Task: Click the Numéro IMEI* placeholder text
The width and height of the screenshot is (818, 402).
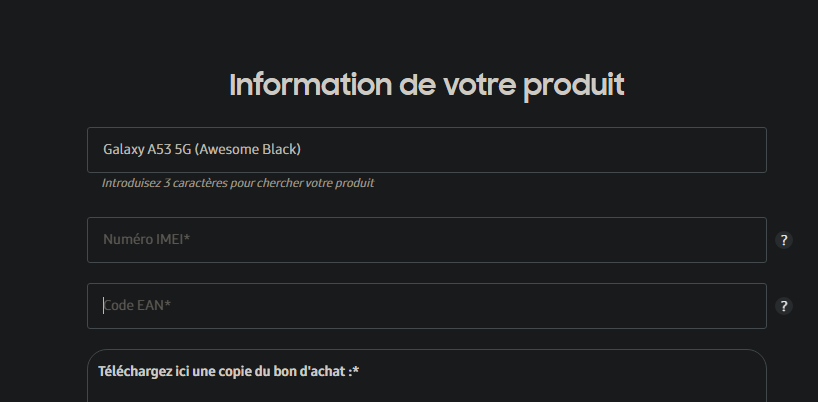Action: [x=147, y=239]
